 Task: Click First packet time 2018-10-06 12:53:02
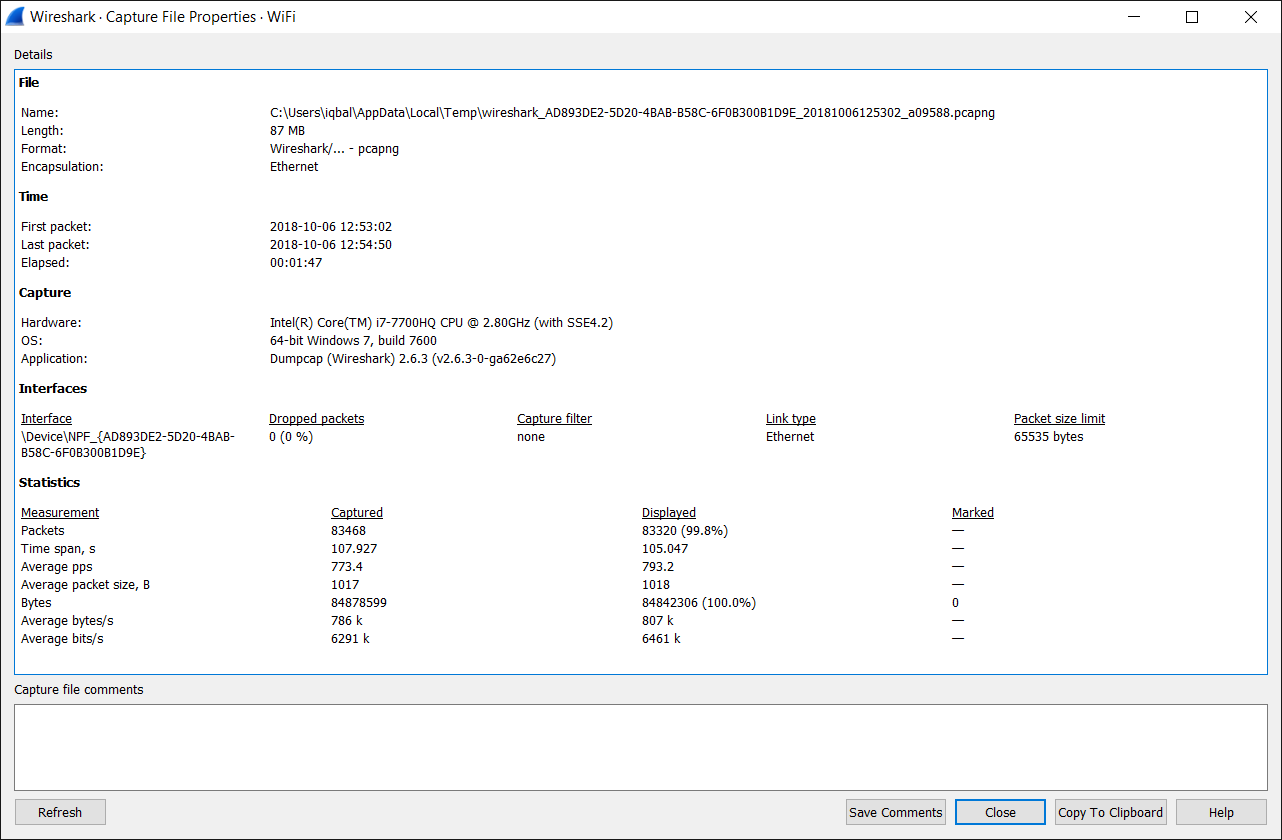pyautogui.click(x=331, y=227)
